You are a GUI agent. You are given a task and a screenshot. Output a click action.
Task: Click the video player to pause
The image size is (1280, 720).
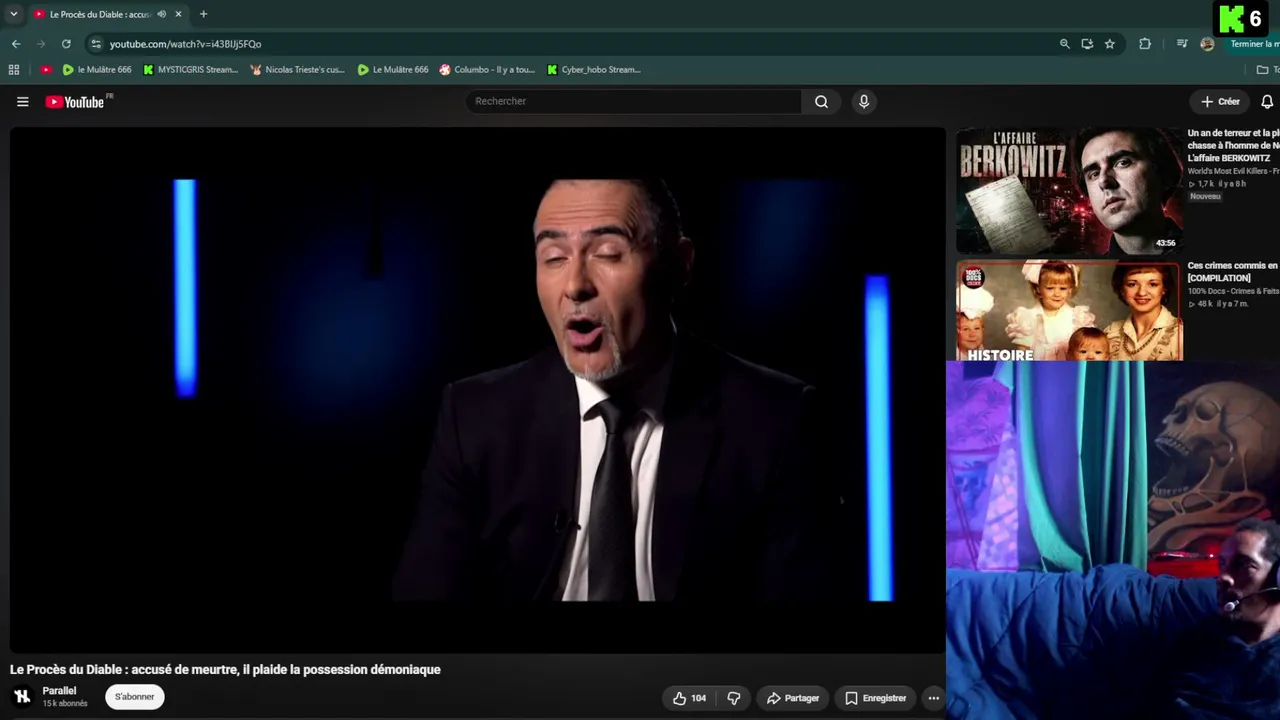pos(478,390)
